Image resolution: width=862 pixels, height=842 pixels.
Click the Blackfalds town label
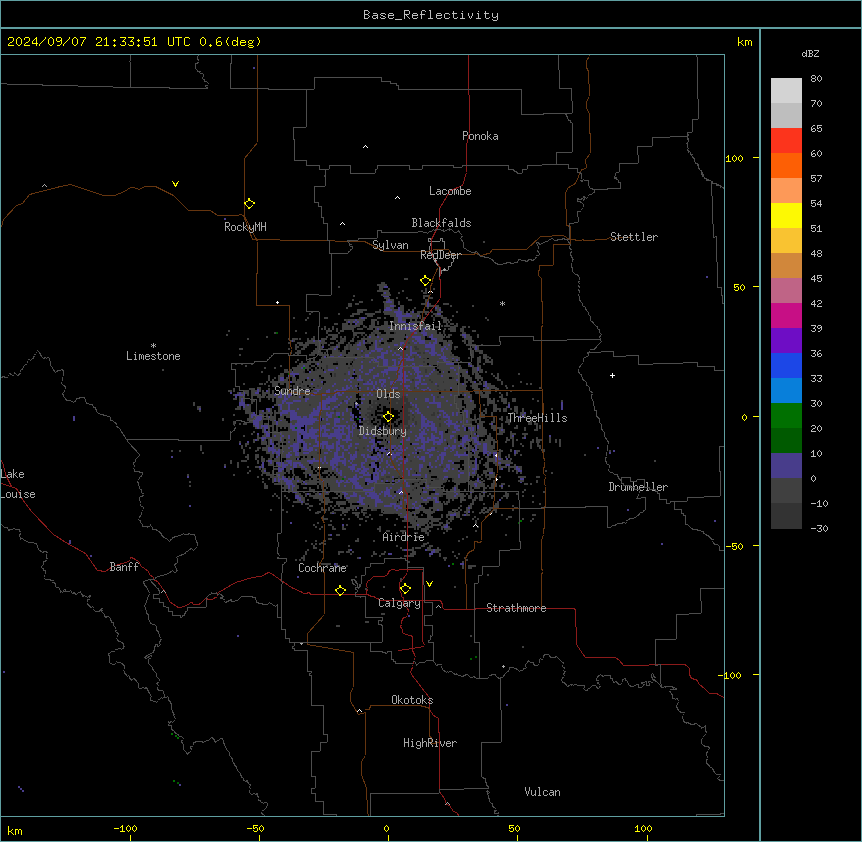click(x=441, y=223)
